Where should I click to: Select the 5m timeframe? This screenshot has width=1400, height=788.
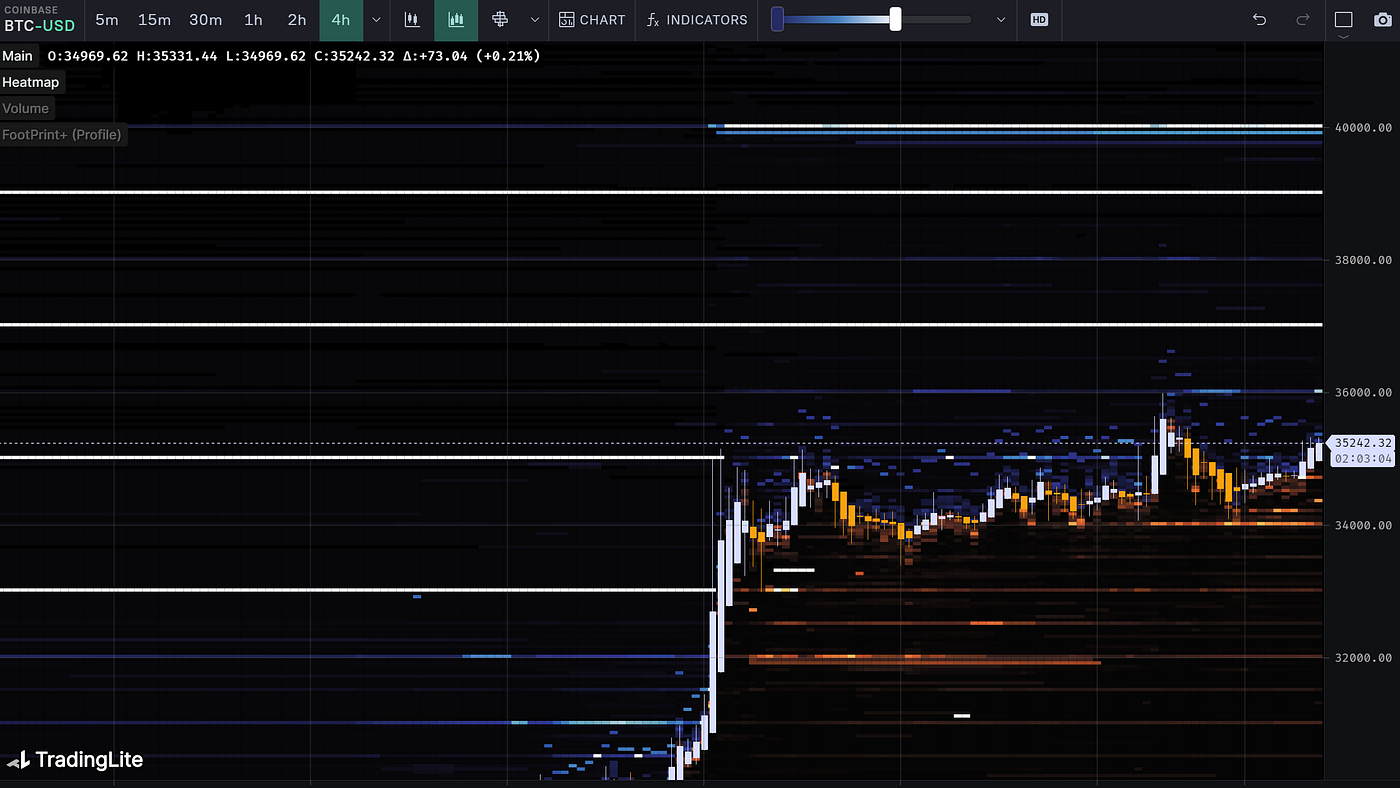tap(106, 20)
